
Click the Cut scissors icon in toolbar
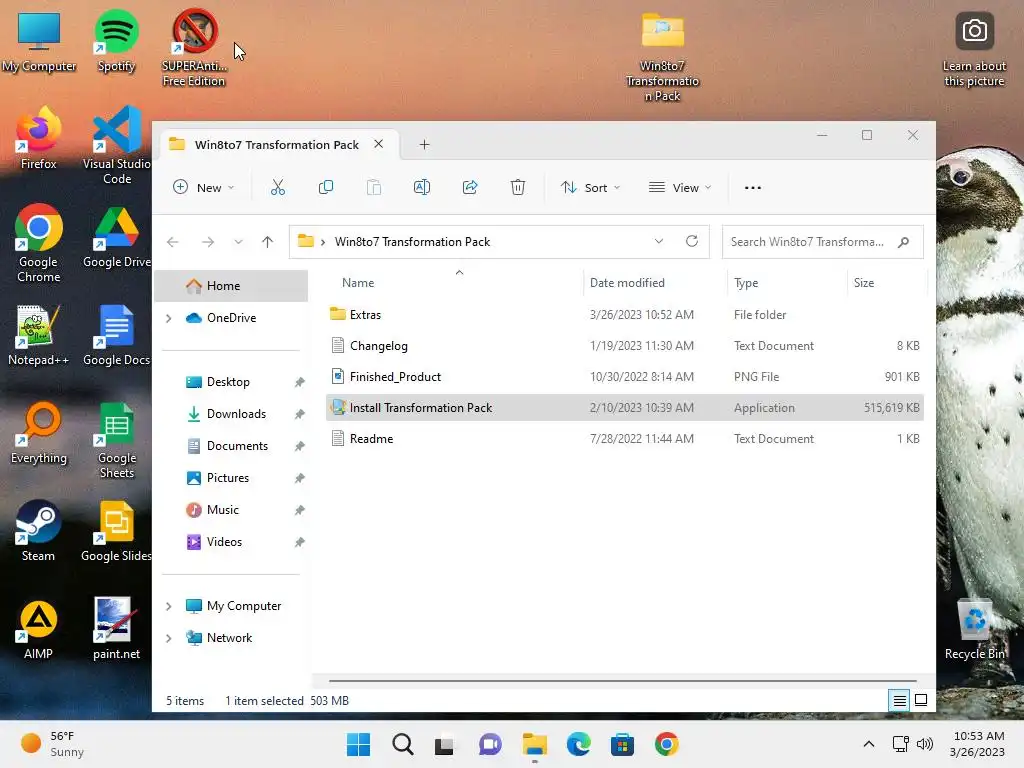[278, 187]
